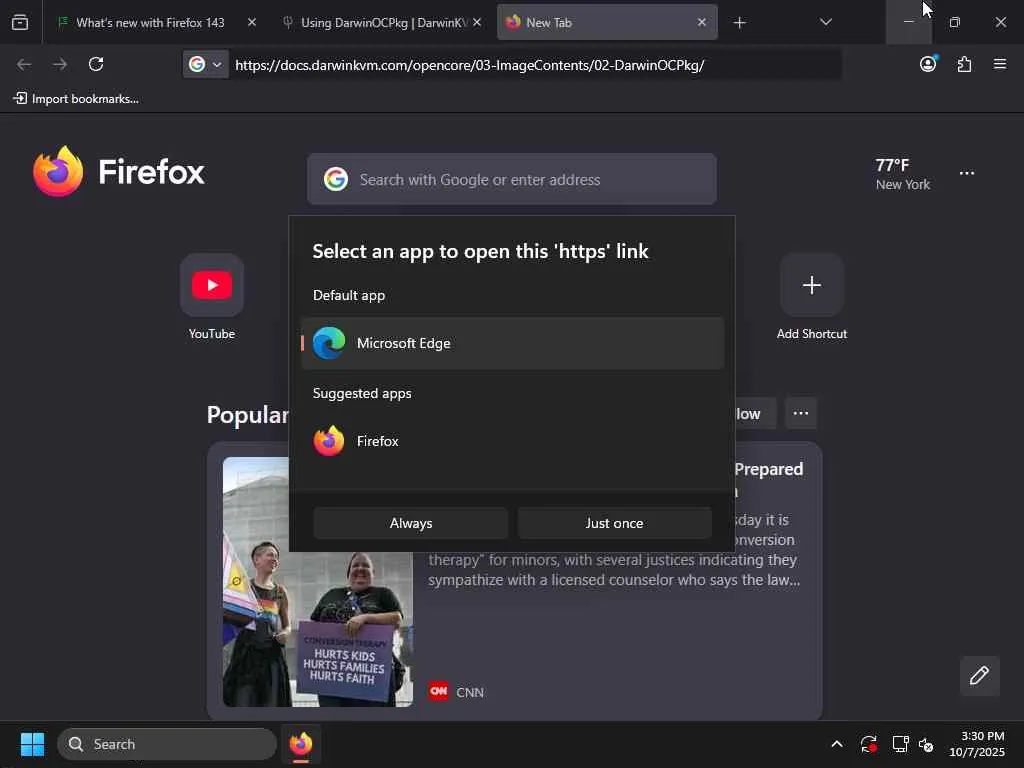The width and height of the screenshot is (1024, 768).
Task: Open the Firefox account icon
Action: click(x=928, y=64)
